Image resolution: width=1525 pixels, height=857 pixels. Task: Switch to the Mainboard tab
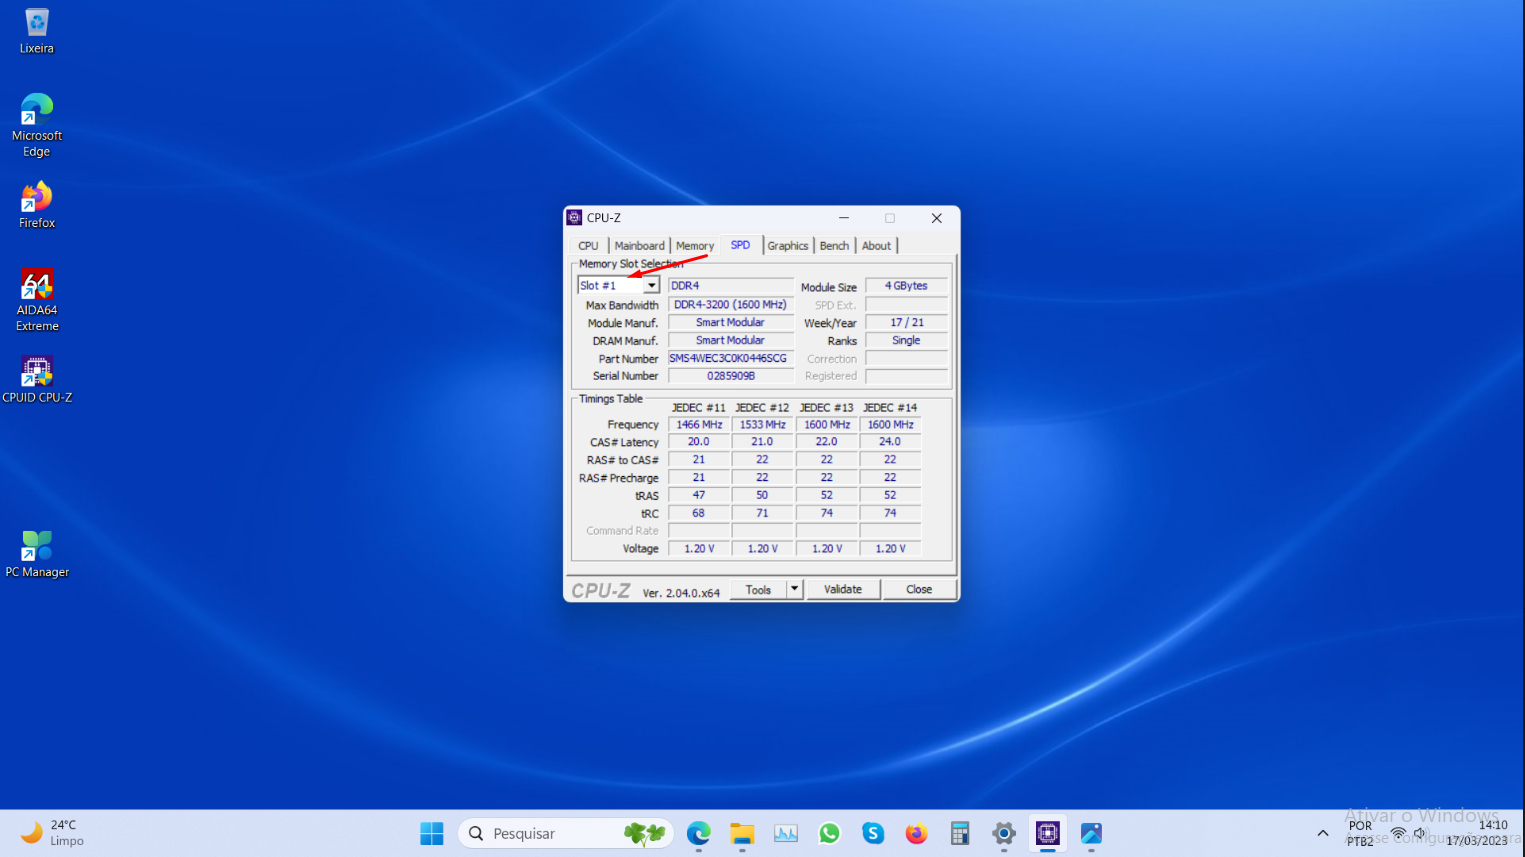[639, 245]
